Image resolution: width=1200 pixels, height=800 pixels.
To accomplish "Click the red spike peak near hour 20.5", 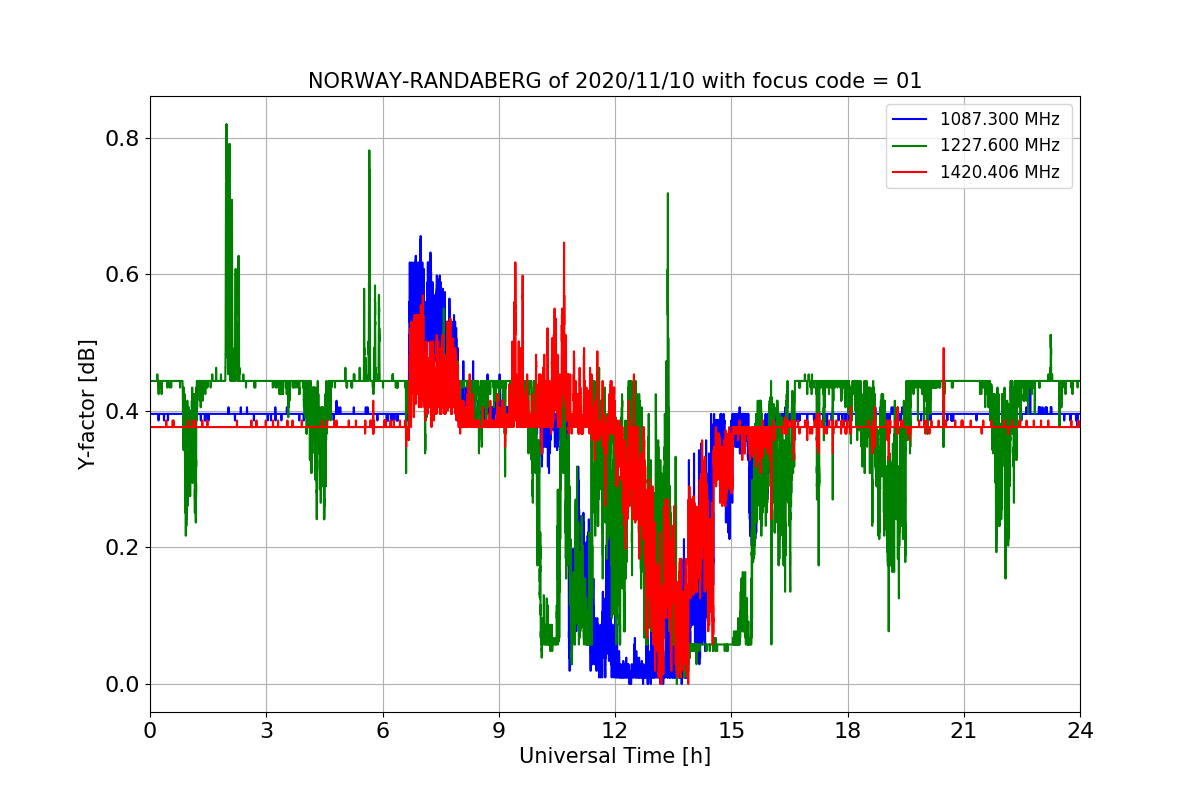I will (943, 349).
